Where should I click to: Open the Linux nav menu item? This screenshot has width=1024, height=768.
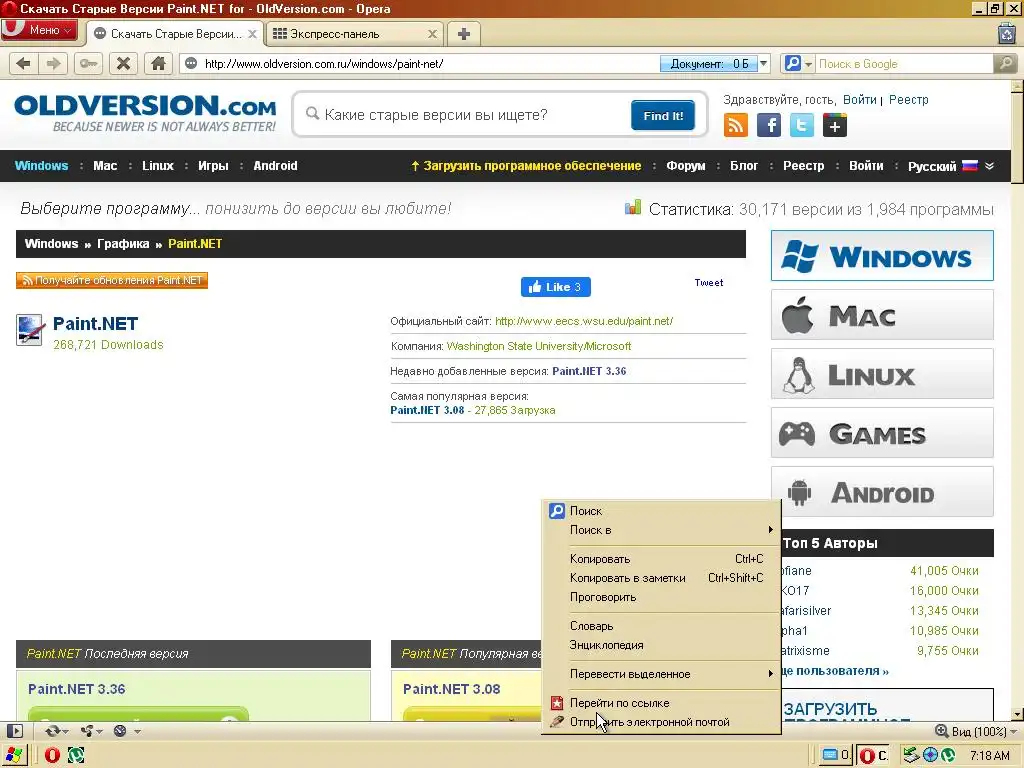tap(158, 166)
